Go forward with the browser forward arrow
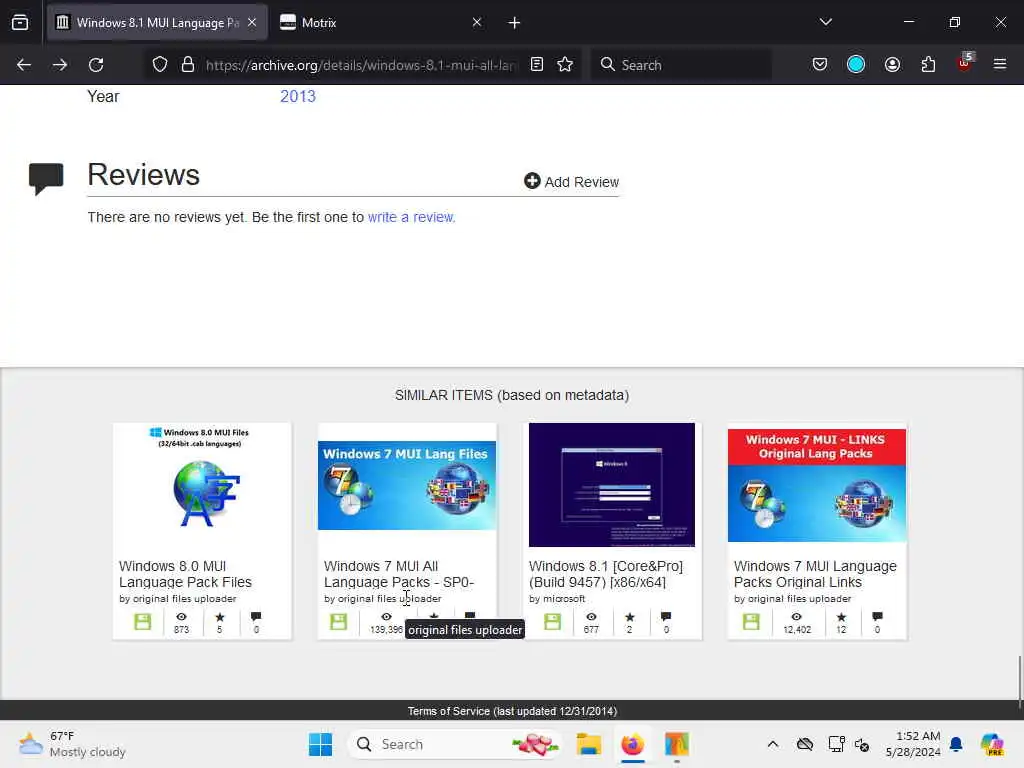 [x=60, y=65]
